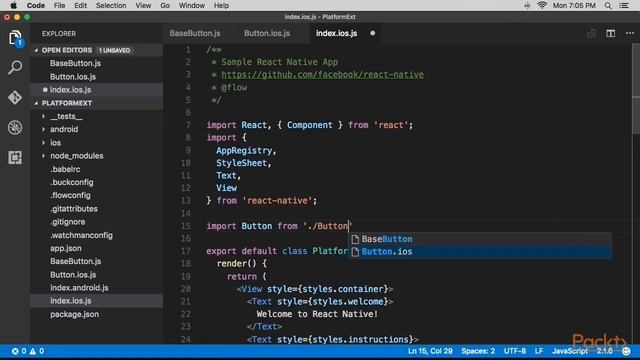Screen dimensions: 640x360
Task: Expand the node_modules folder
Action: click(43, 156)
